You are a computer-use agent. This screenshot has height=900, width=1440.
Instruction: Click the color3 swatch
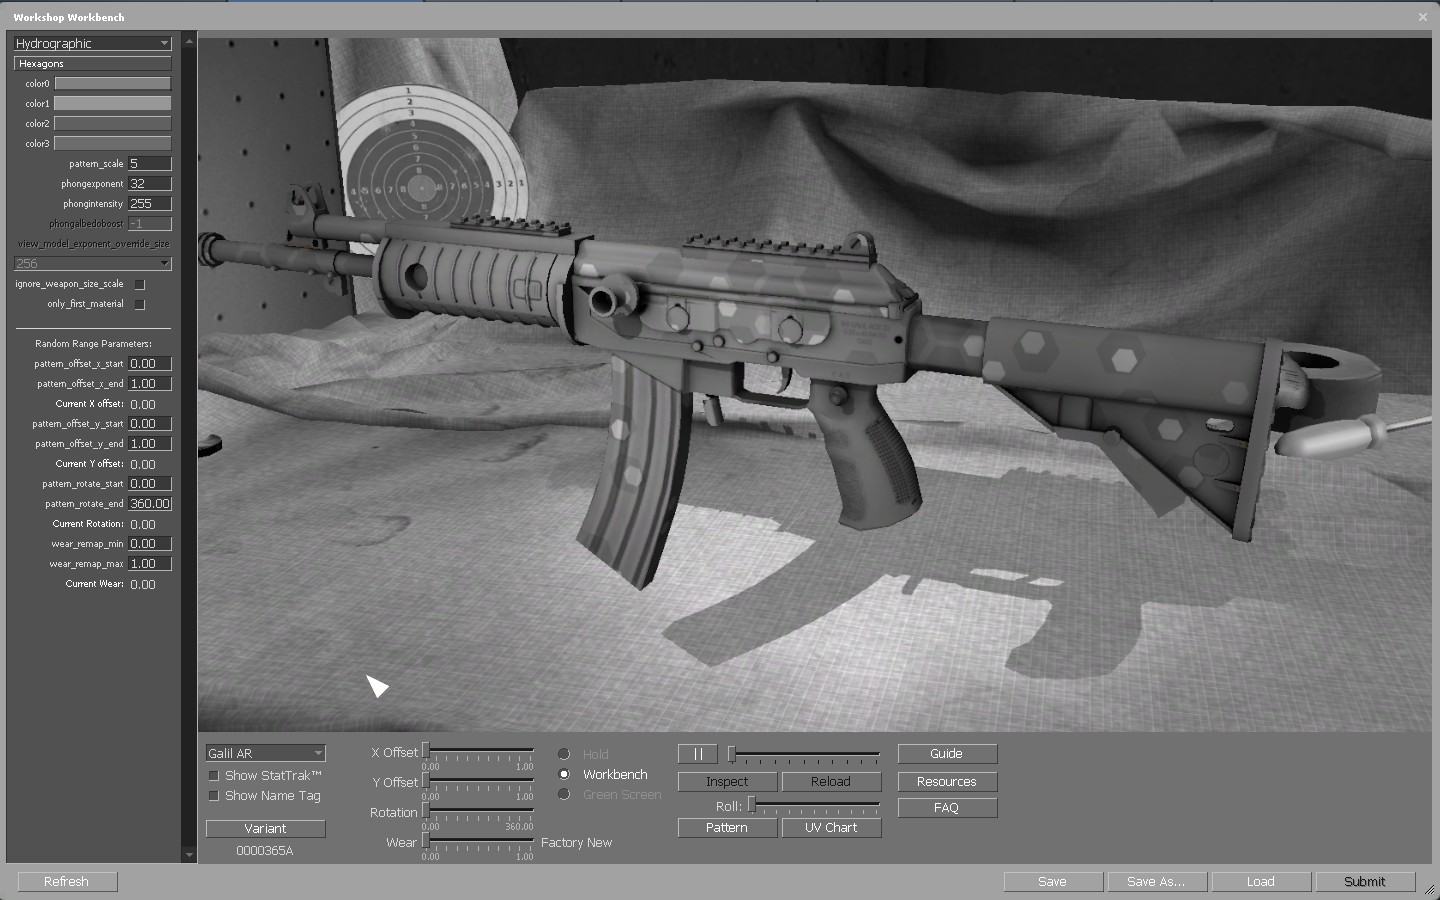(112, 144)
